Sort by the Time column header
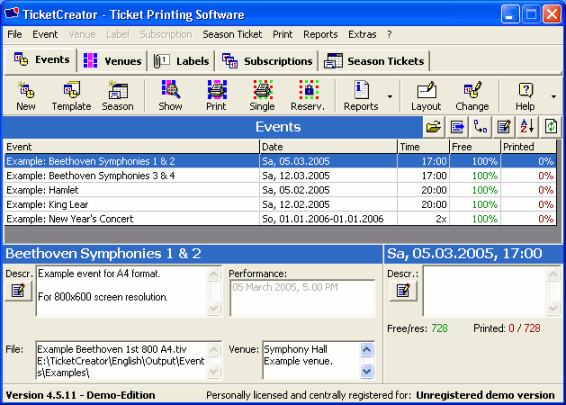 click(423, 147)
